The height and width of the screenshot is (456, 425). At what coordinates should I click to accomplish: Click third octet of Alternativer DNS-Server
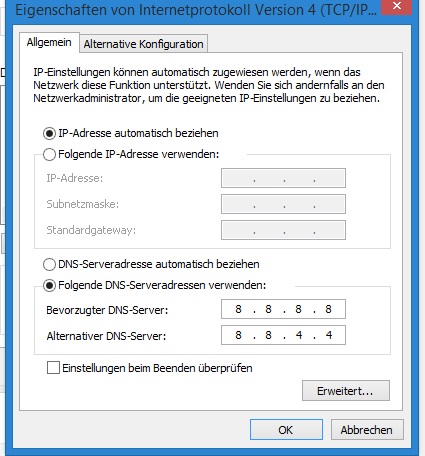299,335
